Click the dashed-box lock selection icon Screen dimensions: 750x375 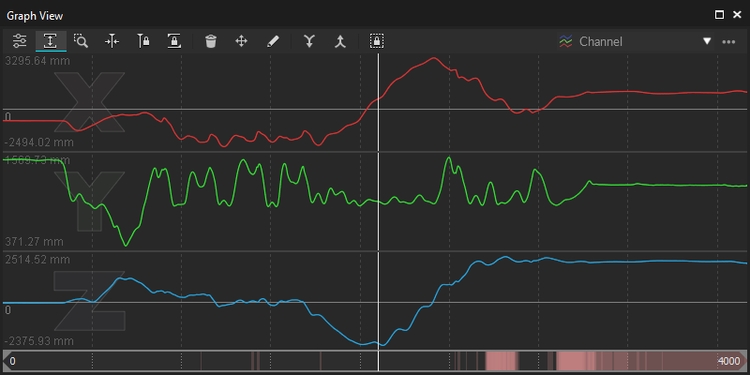tap(377, 42)
